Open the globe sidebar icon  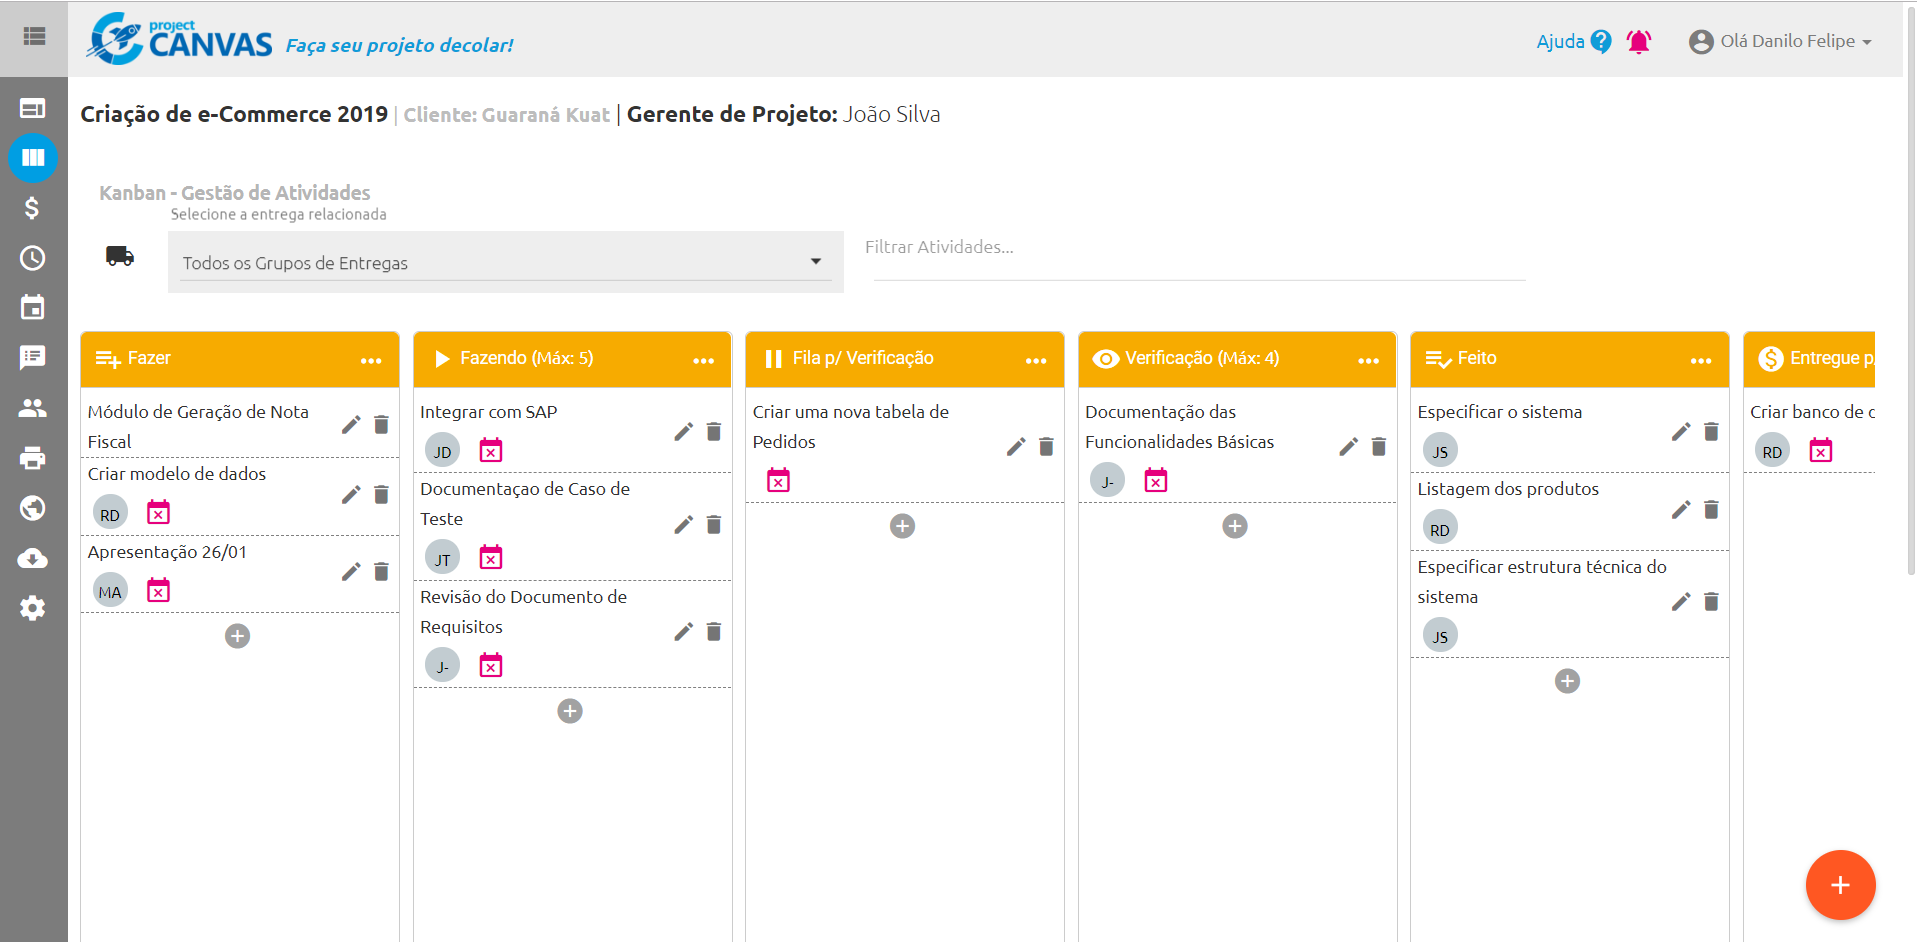[33, 508]
